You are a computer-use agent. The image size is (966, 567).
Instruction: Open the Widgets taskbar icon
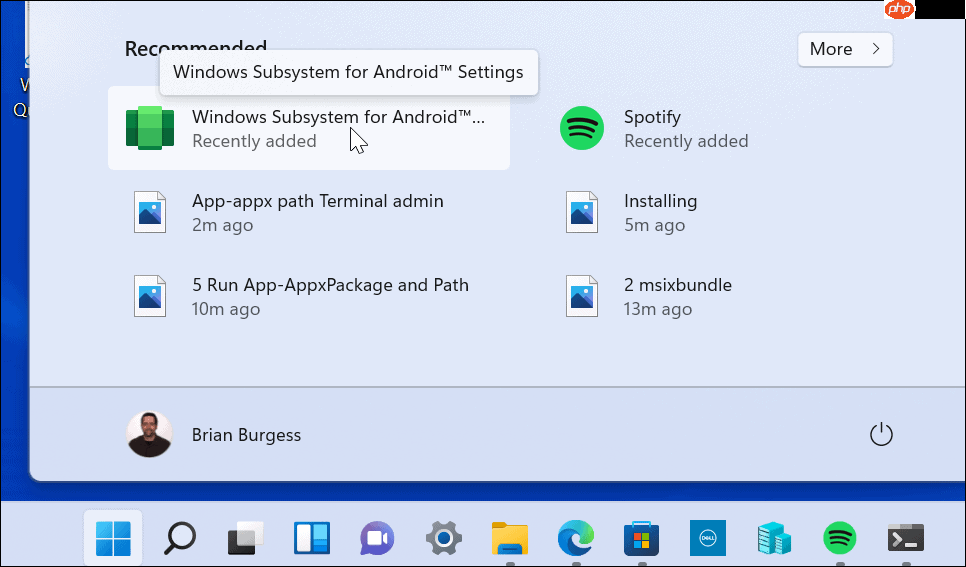pos(312,538)
